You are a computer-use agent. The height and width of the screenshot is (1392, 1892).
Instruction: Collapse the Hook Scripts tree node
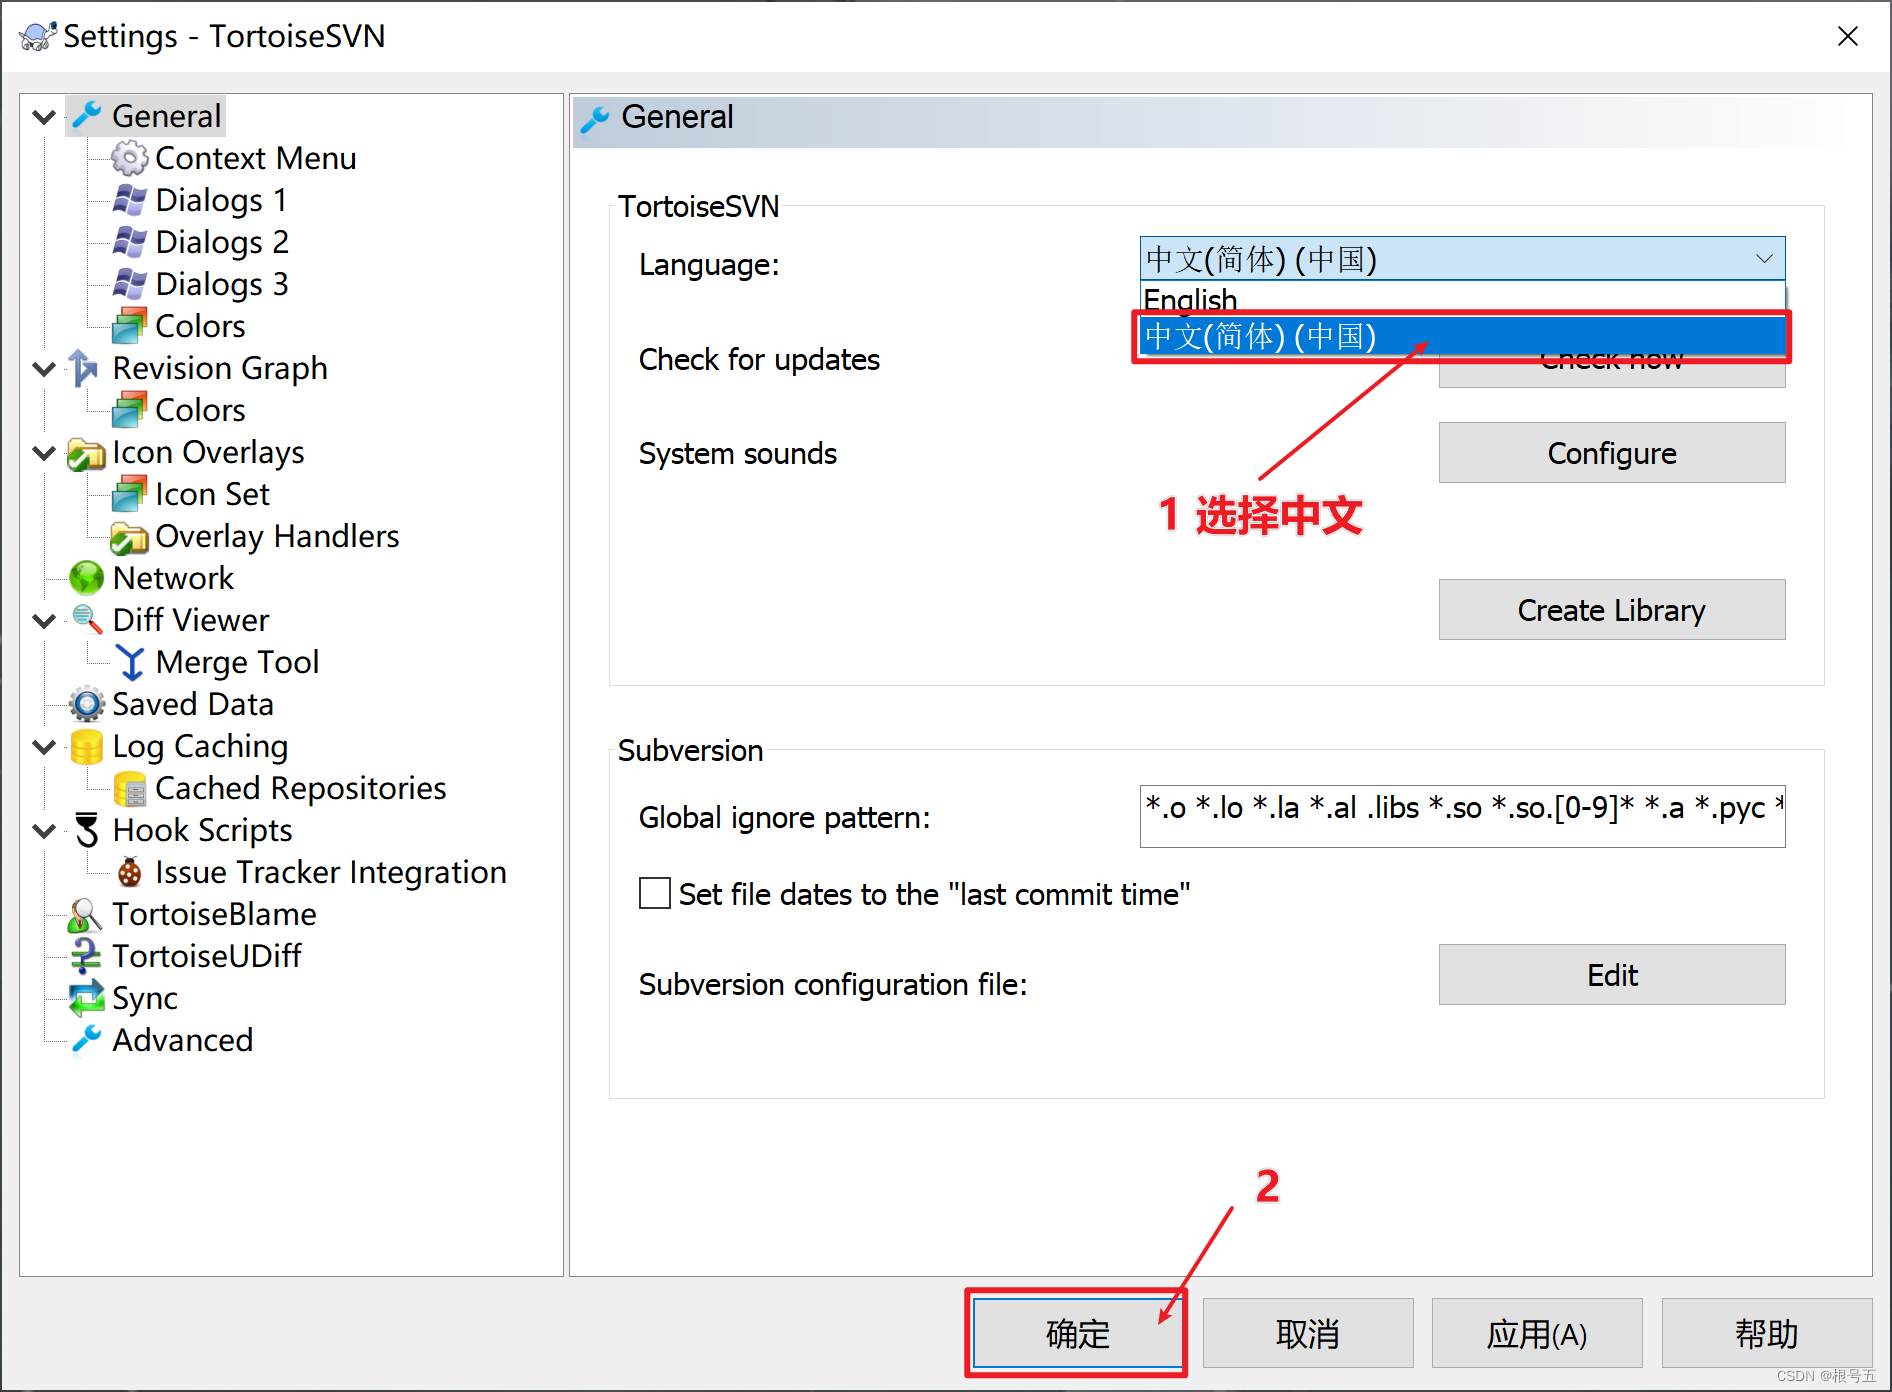tap(44, 831)
